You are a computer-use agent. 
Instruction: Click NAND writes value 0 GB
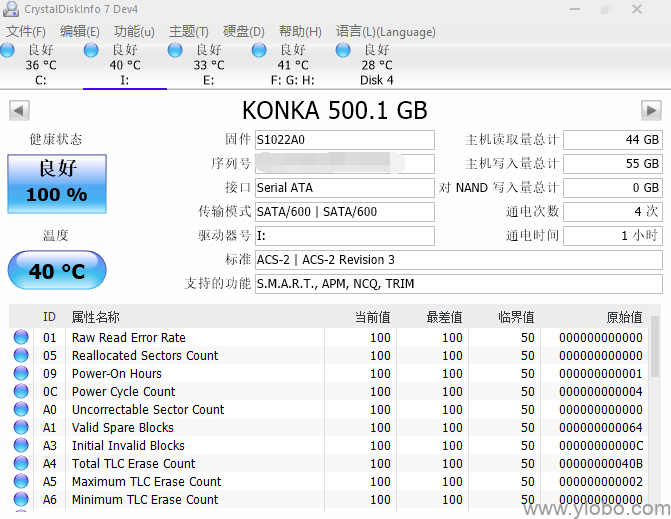click(613, 188)
